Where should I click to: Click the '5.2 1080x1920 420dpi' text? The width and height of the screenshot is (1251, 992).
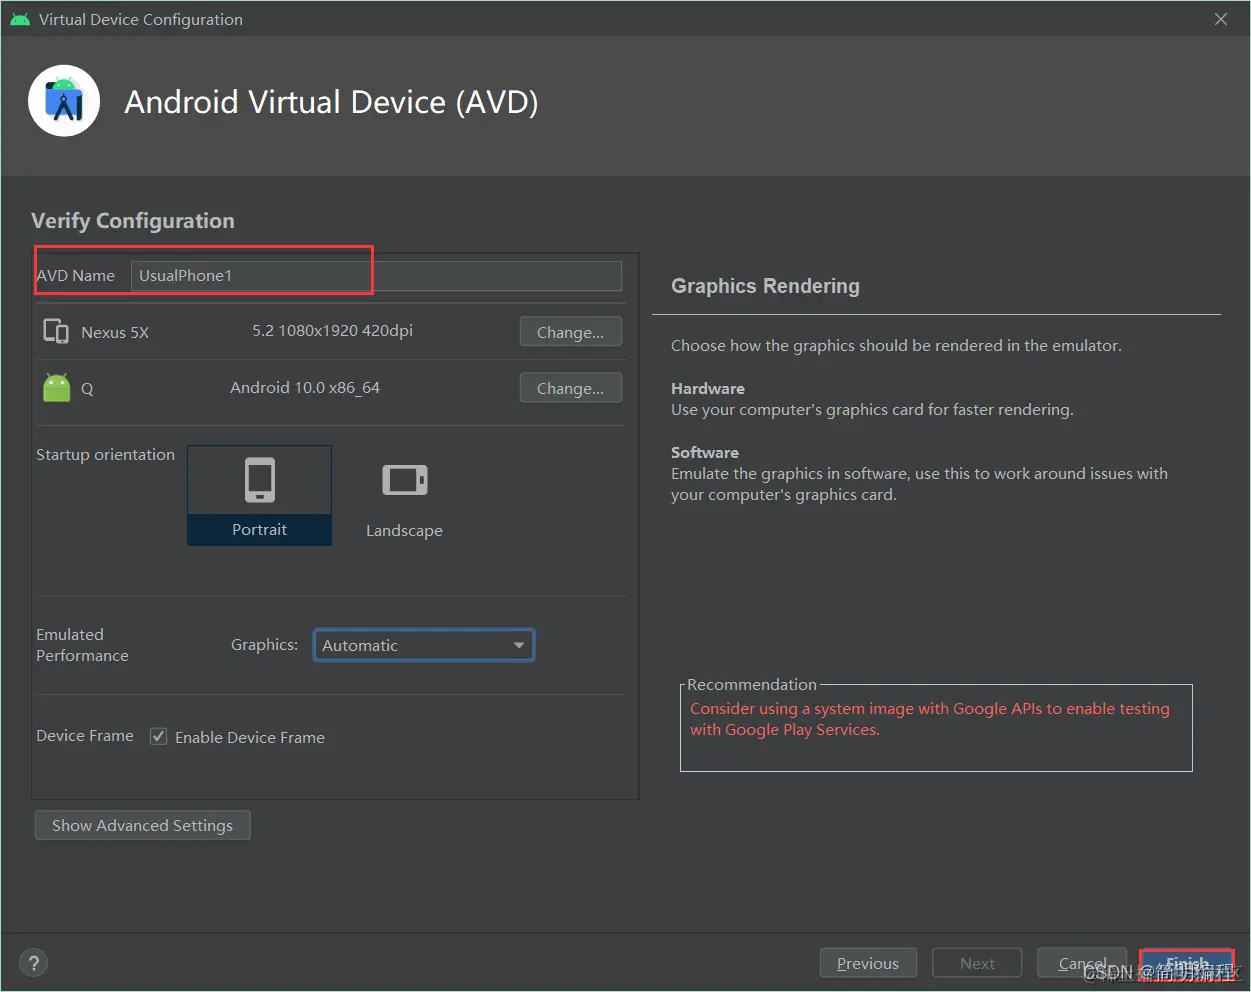click(x=332, y=331)
